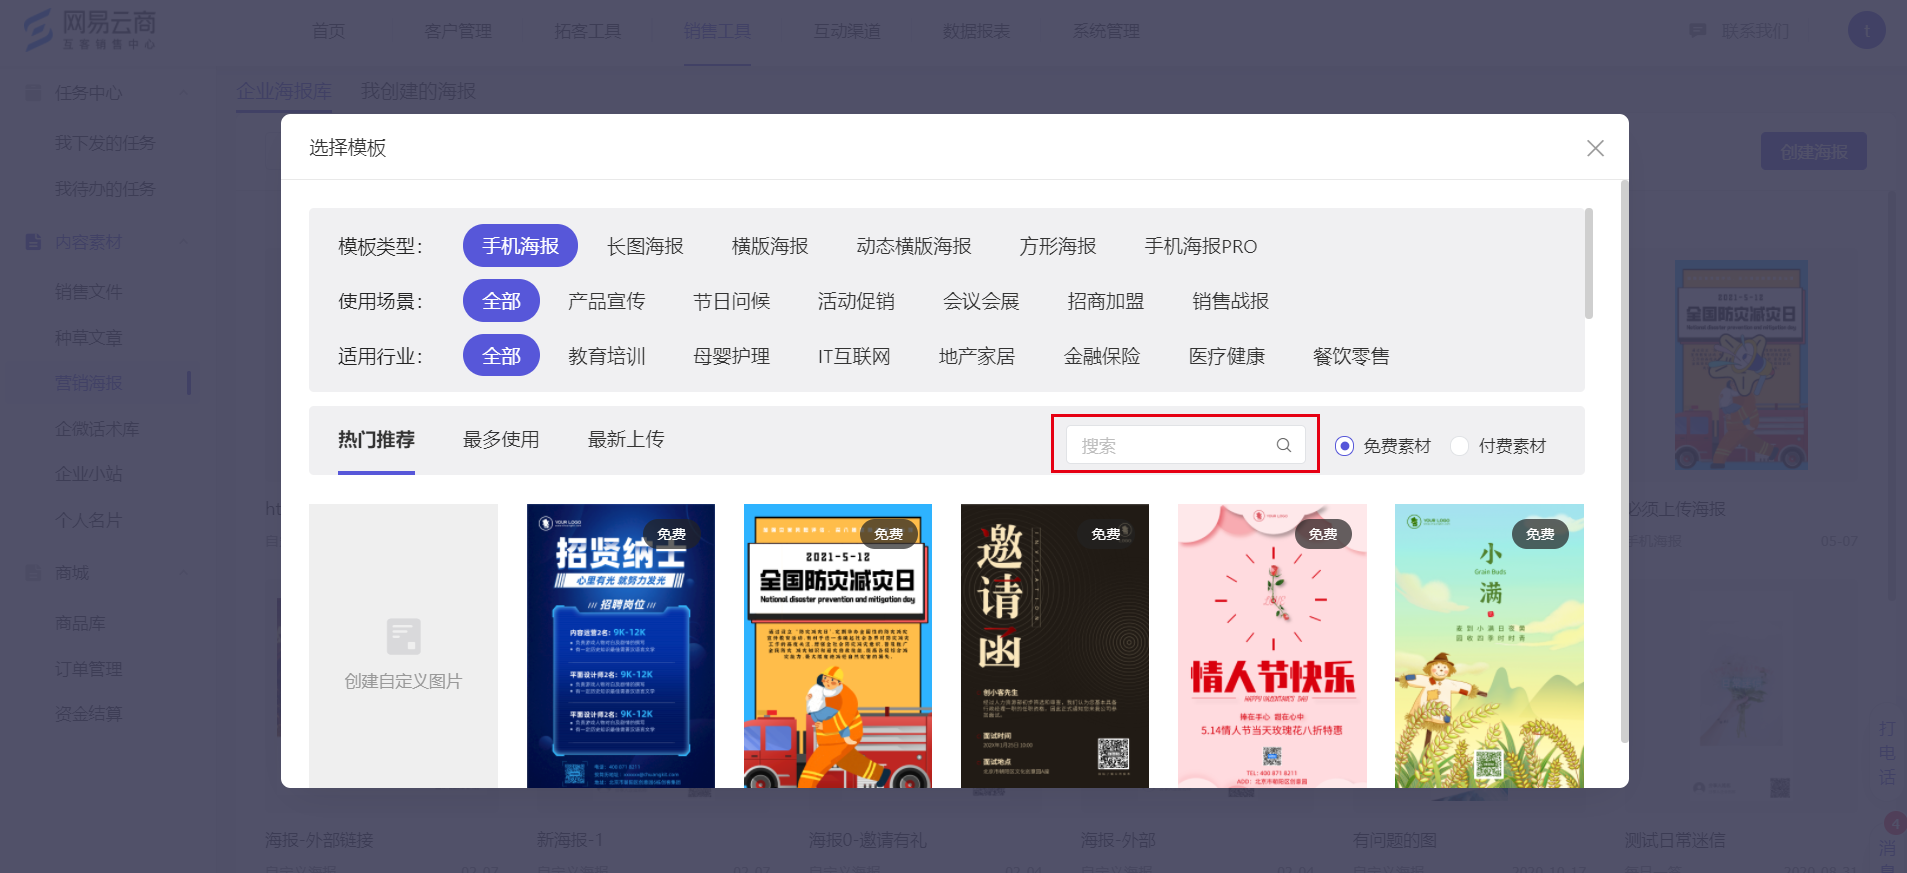Focus the 搜索 template search field
Screen dimensions: 1907x873
1170,445
